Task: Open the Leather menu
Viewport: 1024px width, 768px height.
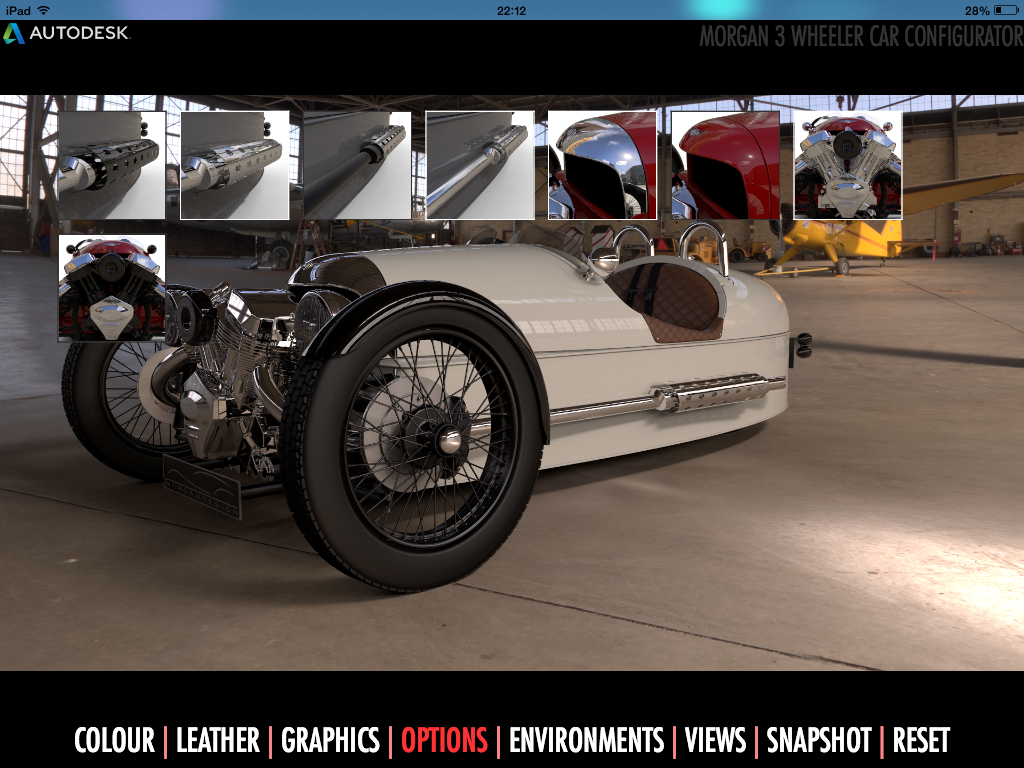Action: 217,741
